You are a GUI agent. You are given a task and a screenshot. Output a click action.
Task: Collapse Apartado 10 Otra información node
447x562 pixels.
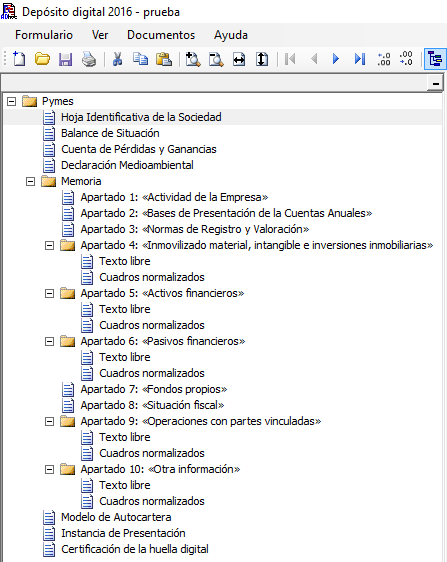pos(49,470)
